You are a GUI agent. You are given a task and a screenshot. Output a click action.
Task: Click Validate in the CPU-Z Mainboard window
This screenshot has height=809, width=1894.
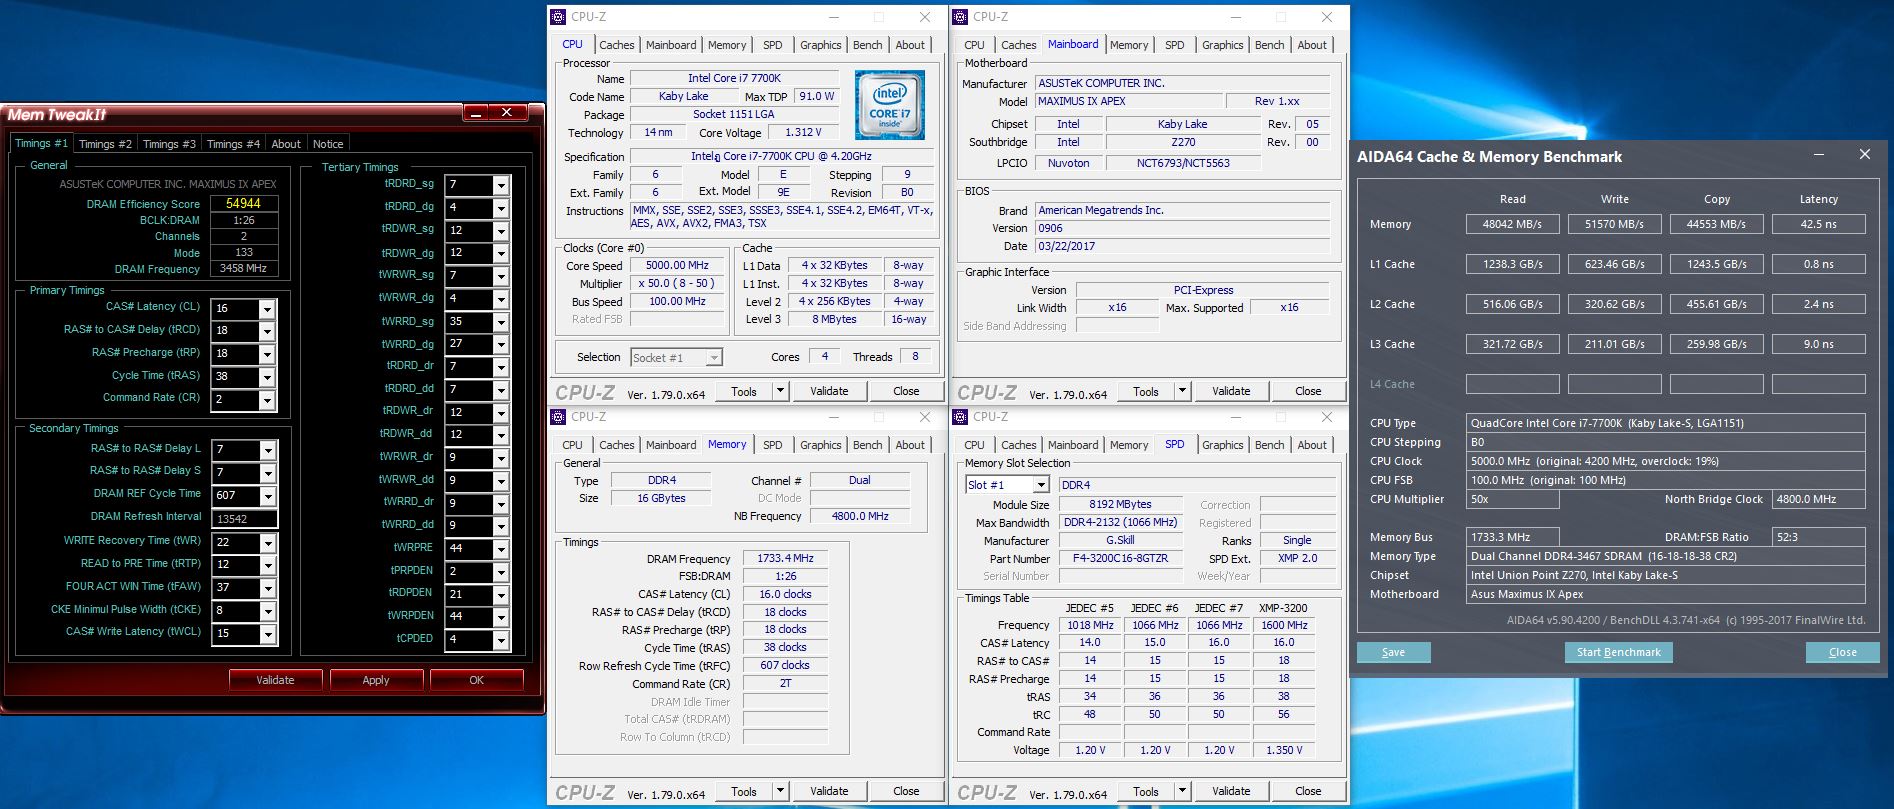pos(1230,391)
